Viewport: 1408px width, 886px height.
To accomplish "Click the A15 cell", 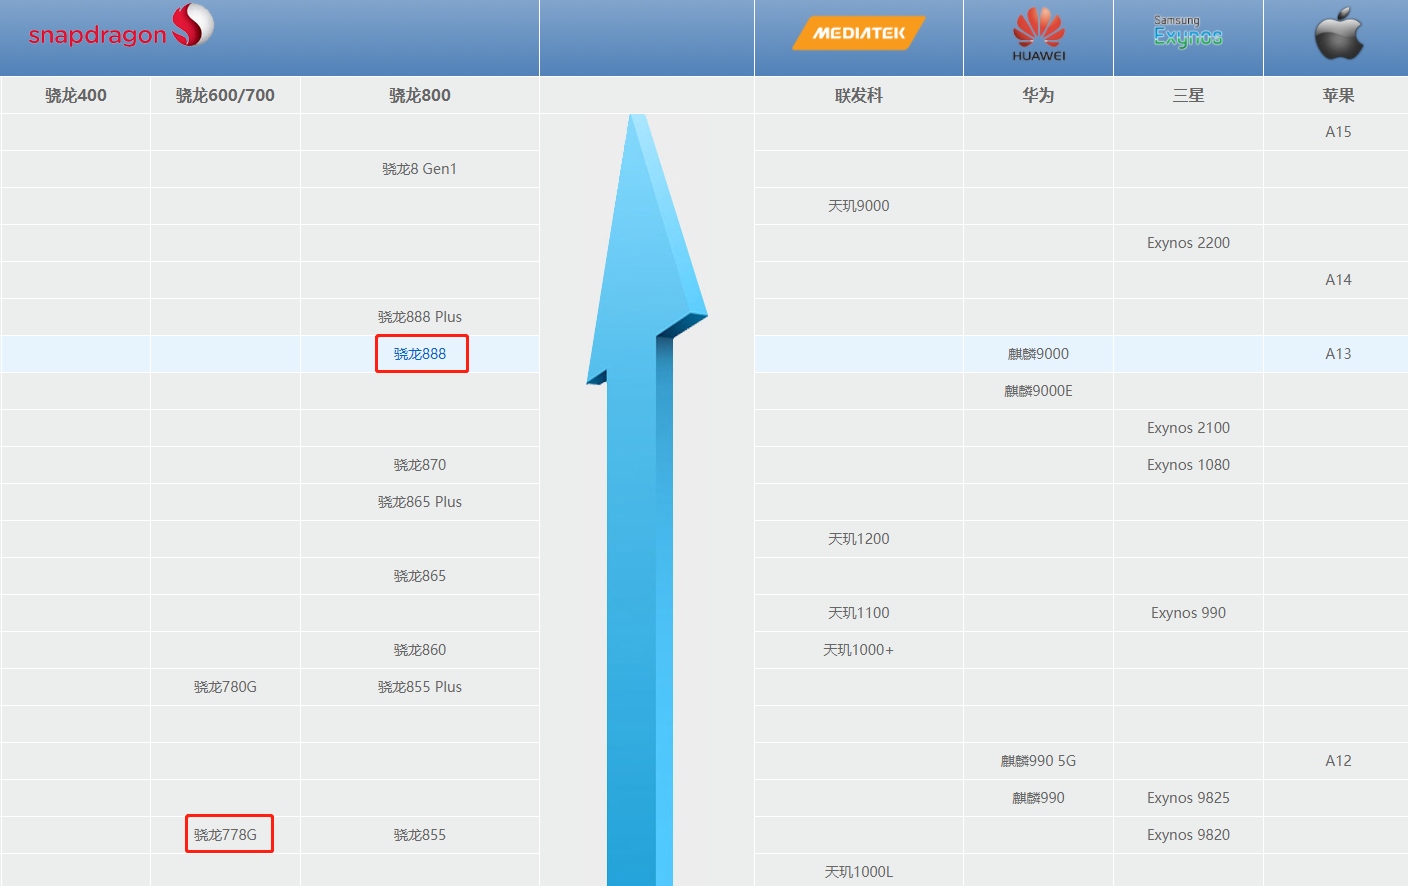I will coord(1338,132).
